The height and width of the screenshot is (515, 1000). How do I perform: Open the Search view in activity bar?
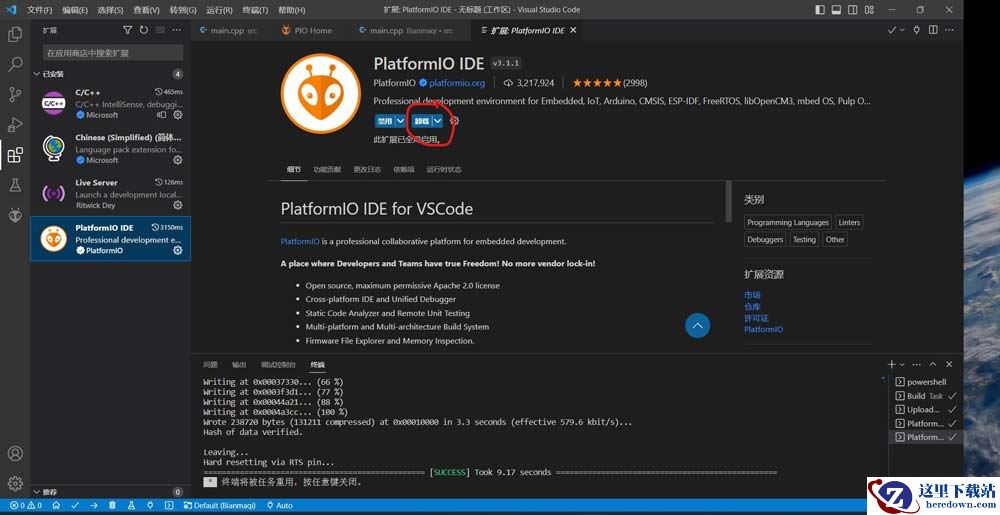click(15, 64)
